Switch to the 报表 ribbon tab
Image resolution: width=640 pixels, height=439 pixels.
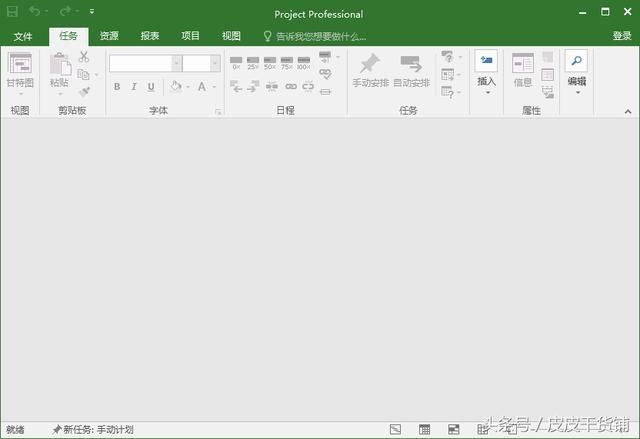[150, 36]
